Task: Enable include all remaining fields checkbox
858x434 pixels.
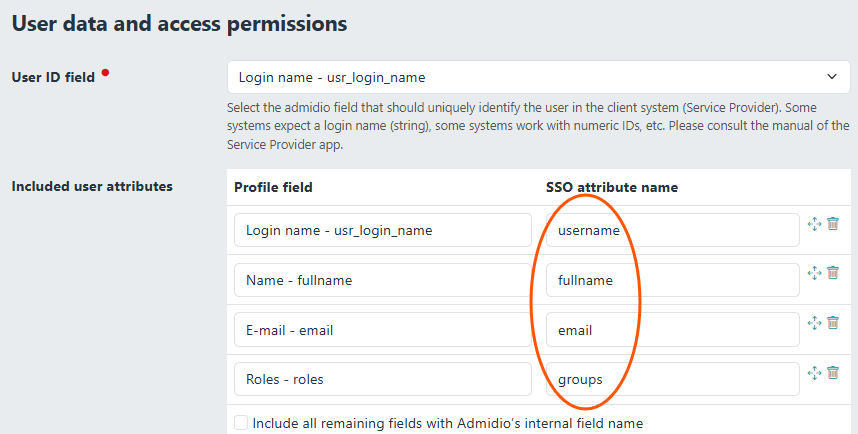Action: pos(241,423)
